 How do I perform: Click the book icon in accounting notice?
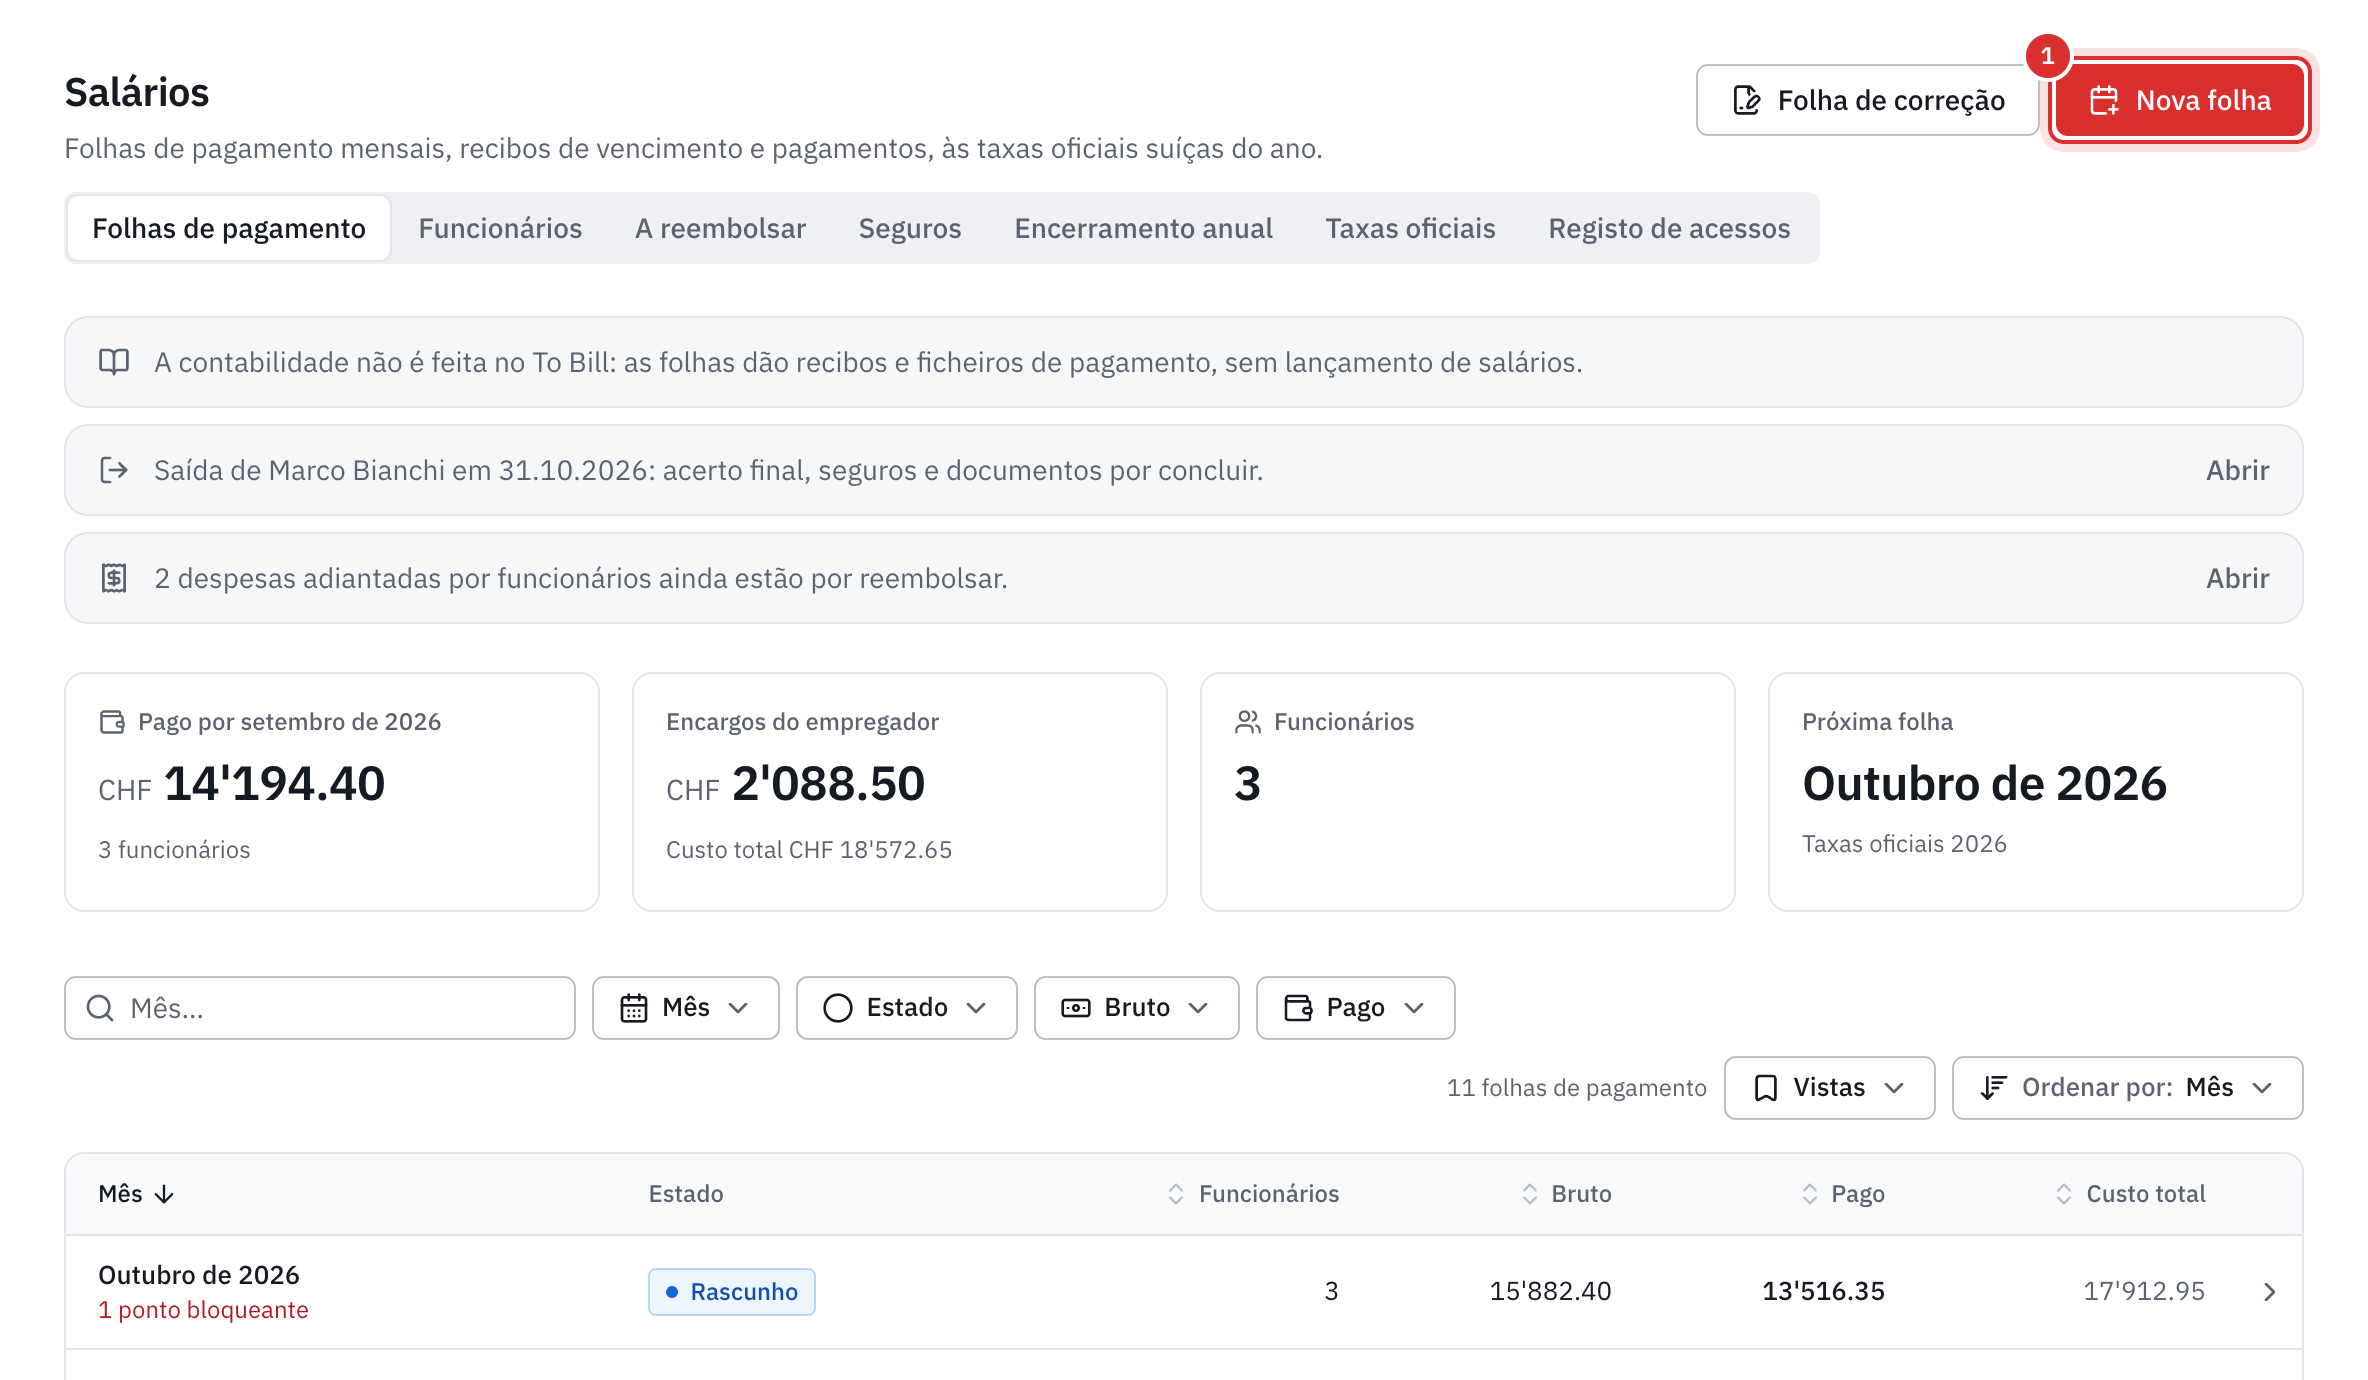[x=114, y=362]
